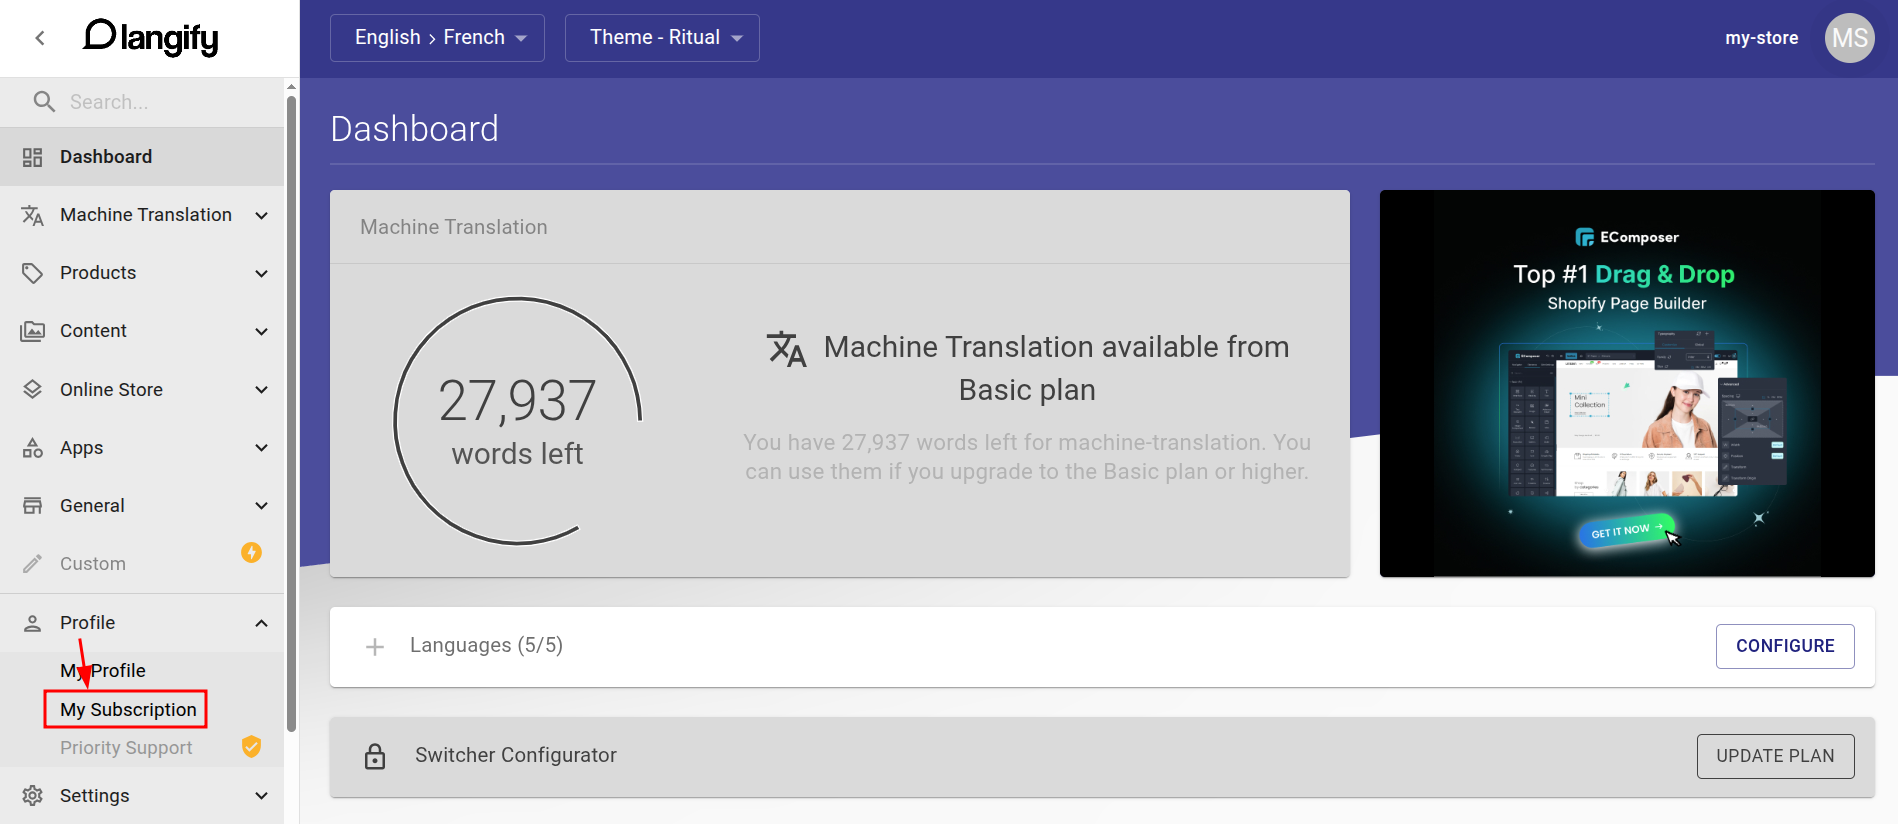
Task: Open the Custom menu item
Action: pos(142,563)
